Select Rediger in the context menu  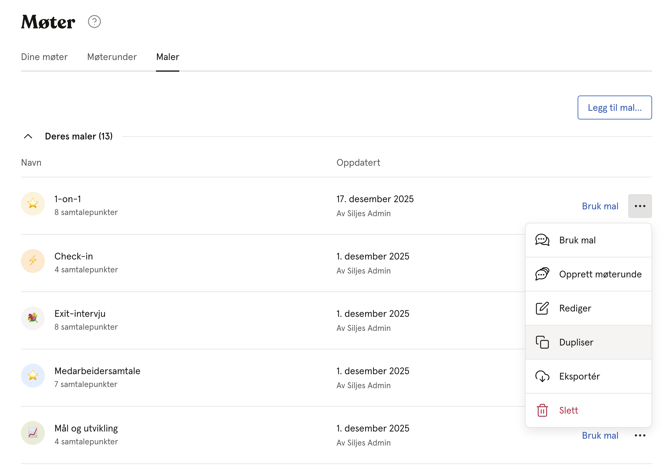coord(588,308)
